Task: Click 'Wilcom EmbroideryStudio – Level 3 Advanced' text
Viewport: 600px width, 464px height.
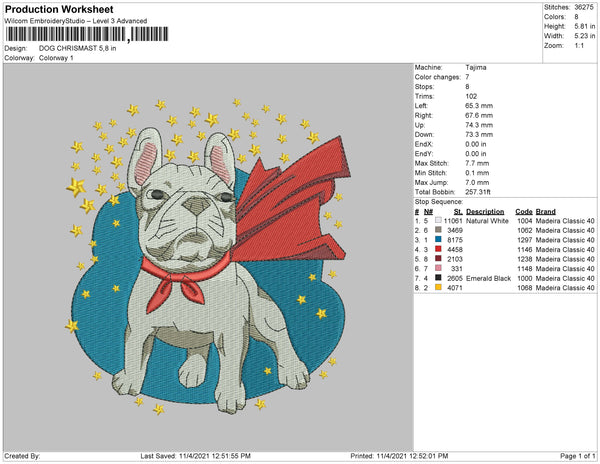Action: coord(76,21)
